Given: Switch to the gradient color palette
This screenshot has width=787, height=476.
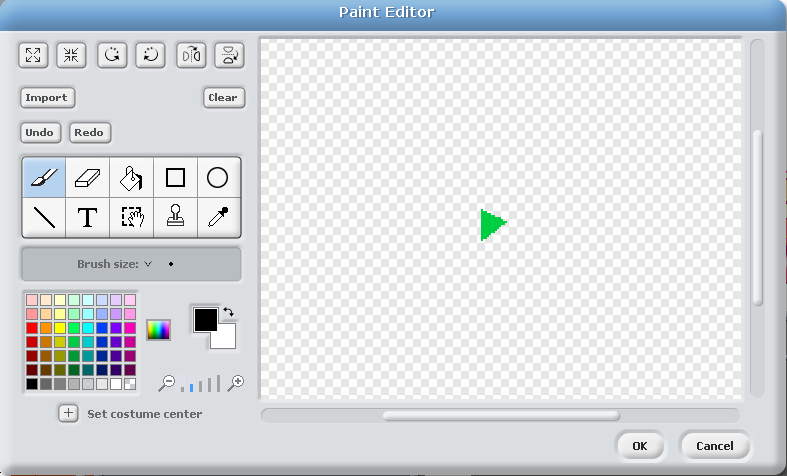Looking at the screenshot, I should pyautogui.click(x=158, y=329).
